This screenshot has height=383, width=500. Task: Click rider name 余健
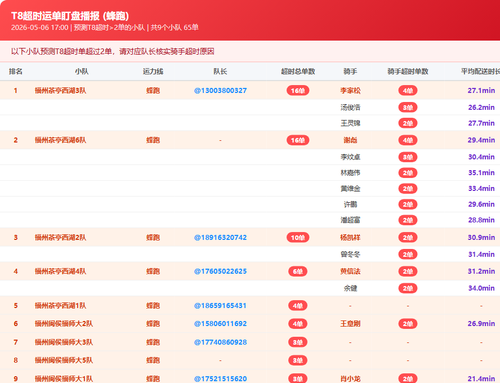click(350, 288)
